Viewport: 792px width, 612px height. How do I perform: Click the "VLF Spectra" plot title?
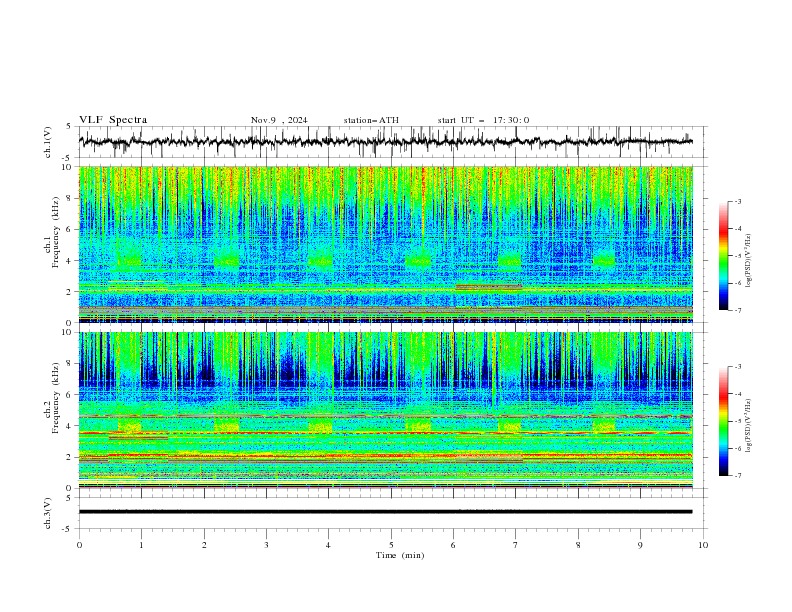[113, 120]
